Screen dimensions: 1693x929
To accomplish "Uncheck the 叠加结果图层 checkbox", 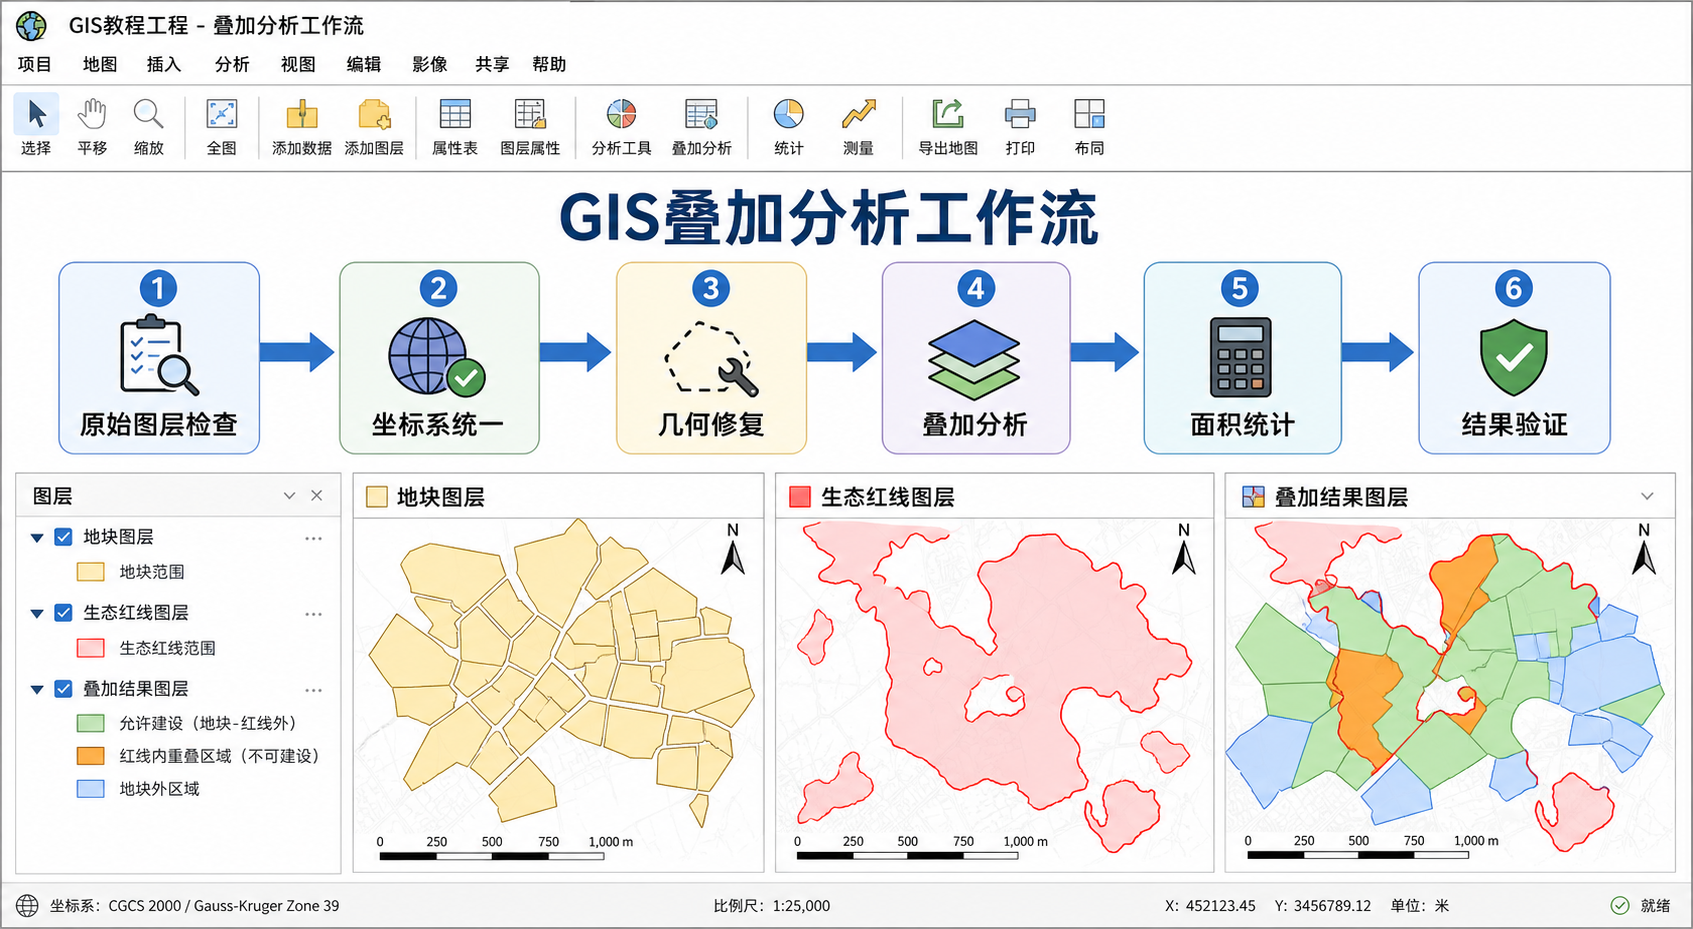I will click(63, 689).
